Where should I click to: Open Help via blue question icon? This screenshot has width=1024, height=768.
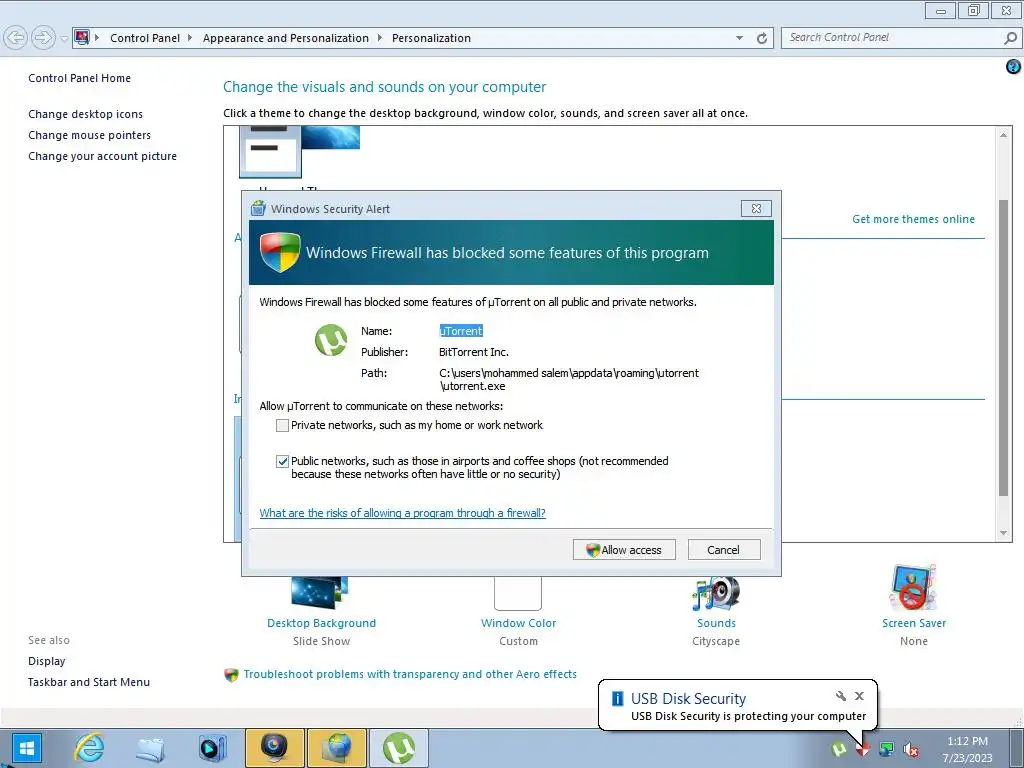click(1013, 66)
